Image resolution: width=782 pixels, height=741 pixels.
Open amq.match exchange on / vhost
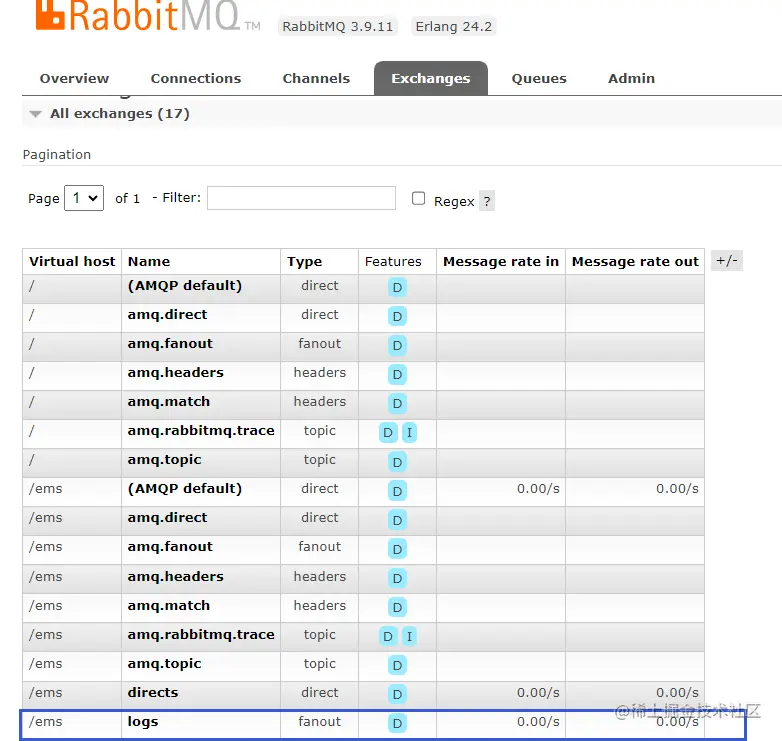point(169,401)
